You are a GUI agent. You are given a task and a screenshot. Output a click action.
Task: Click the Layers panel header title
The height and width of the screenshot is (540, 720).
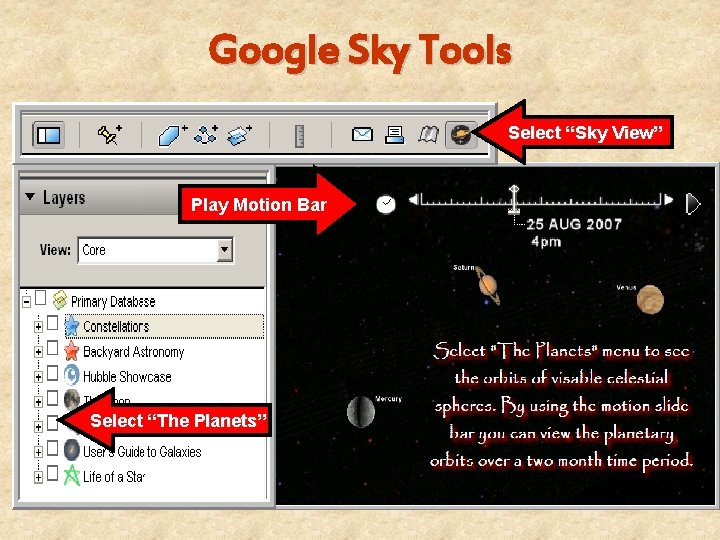[x=64, y=198]
